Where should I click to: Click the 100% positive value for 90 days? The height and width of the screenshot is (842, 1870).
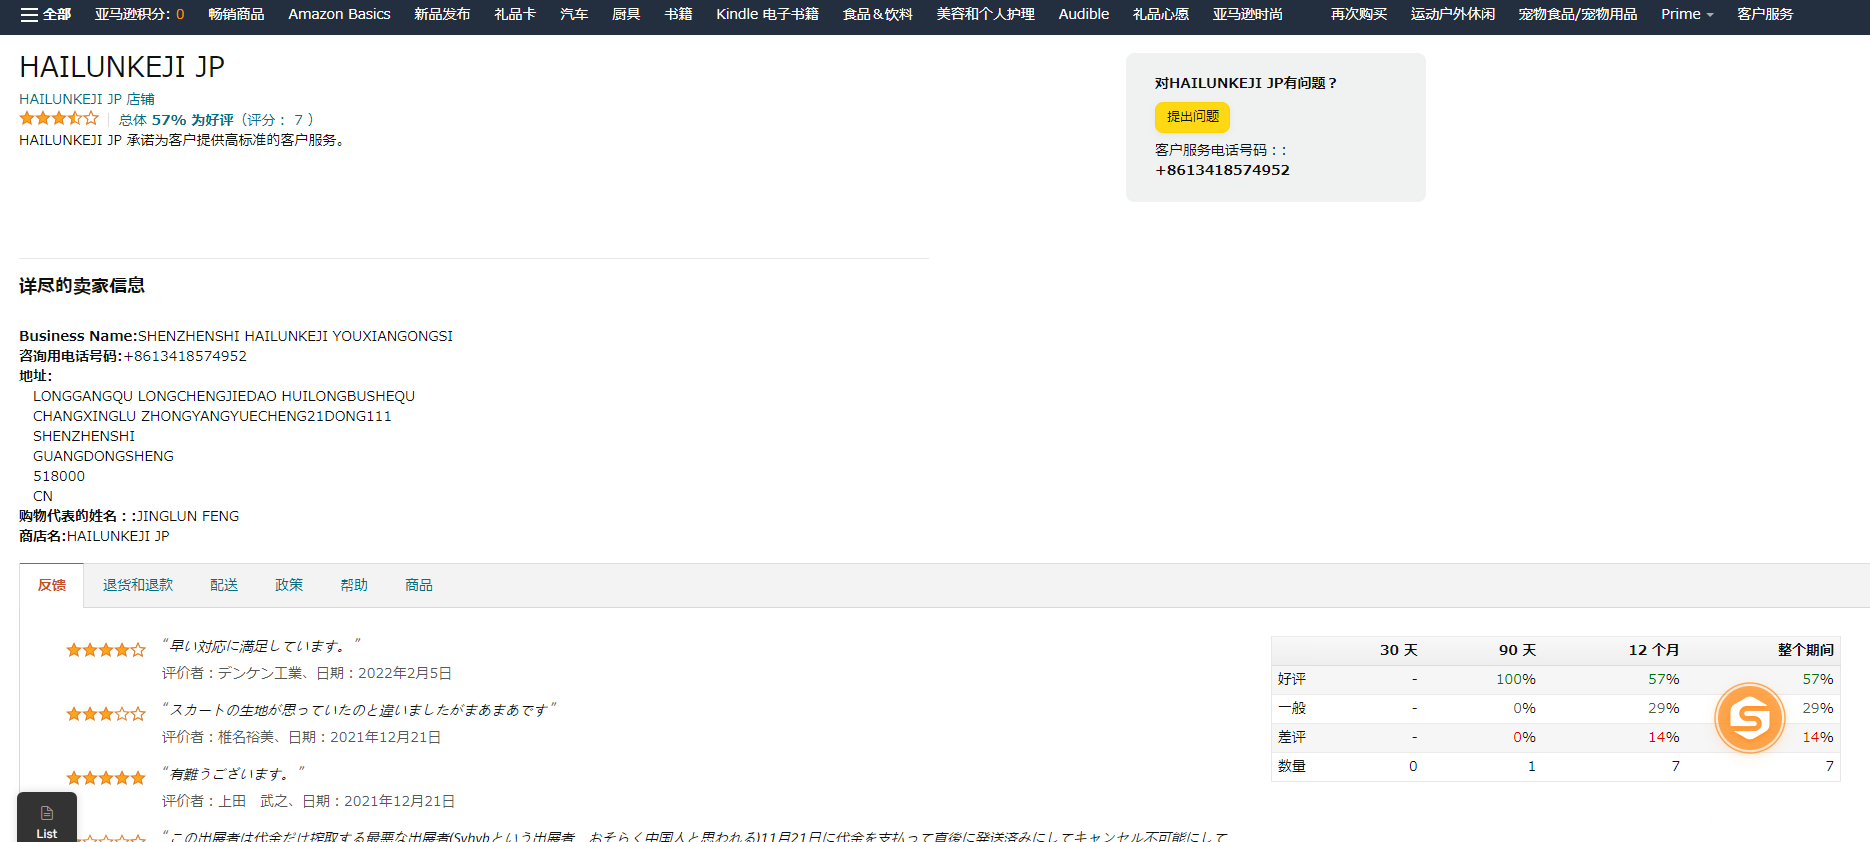[x=1516, y=679]
